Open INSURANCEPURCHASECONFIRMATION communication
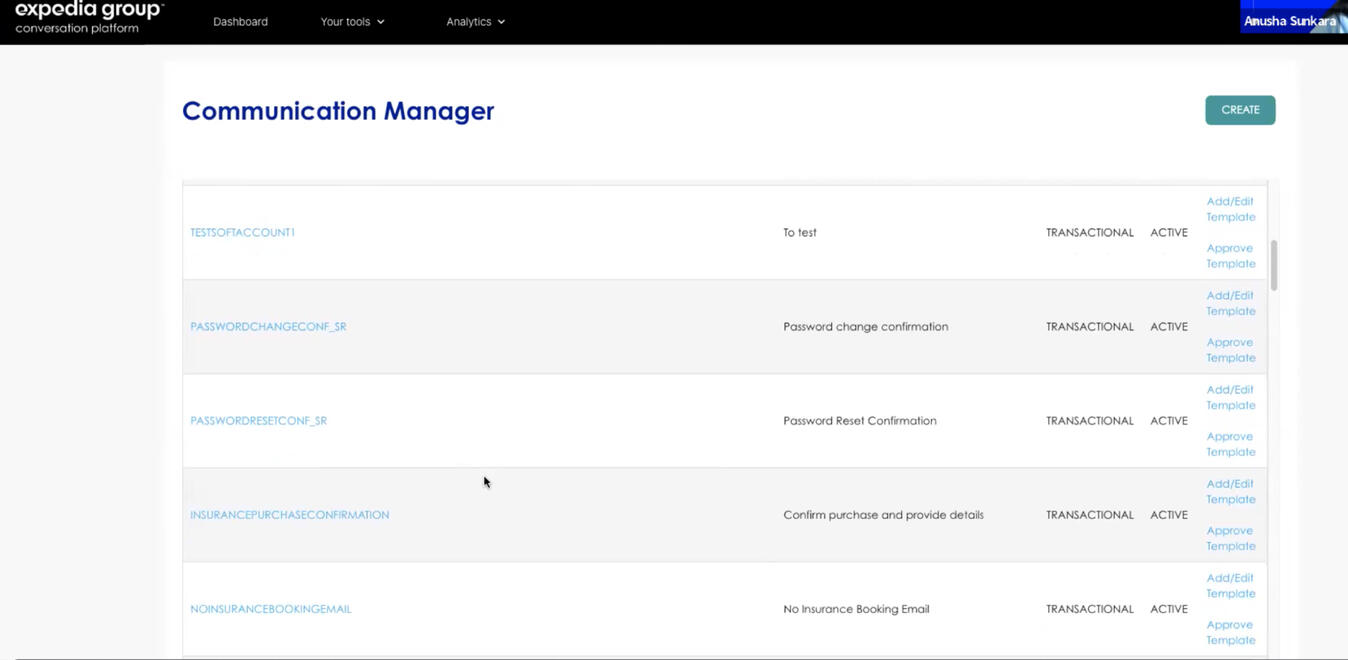This screenshot has width=1348, height=660. point(289,515)
